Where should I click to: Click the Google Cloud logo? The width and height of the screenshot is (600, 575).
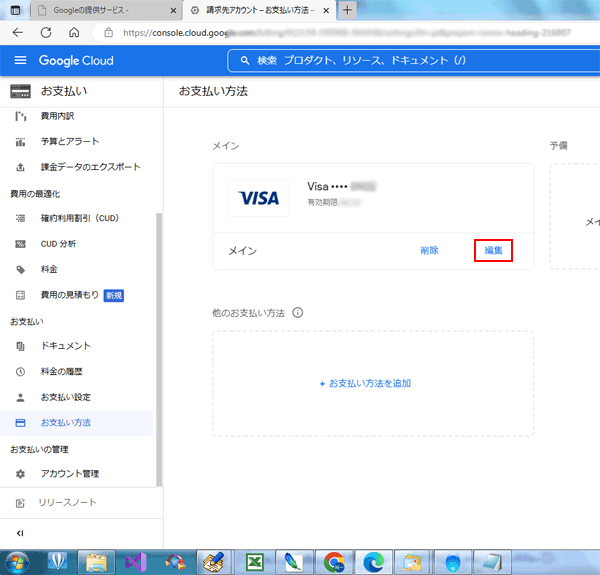(76, 60)
